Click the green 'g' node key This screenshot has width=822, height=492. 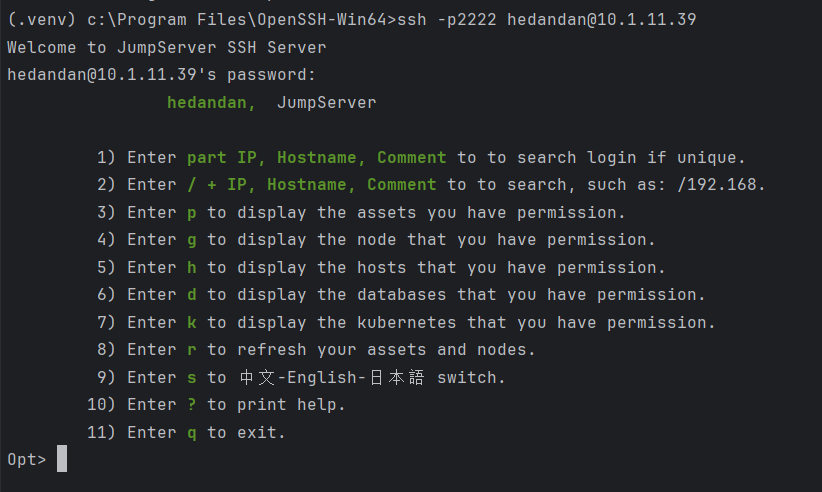(192, 240)
